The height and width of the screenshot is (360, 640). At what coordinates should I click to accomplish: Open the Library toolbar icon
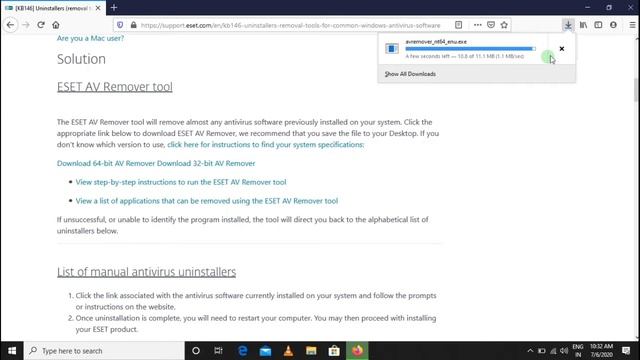click(x=583, y=25)
